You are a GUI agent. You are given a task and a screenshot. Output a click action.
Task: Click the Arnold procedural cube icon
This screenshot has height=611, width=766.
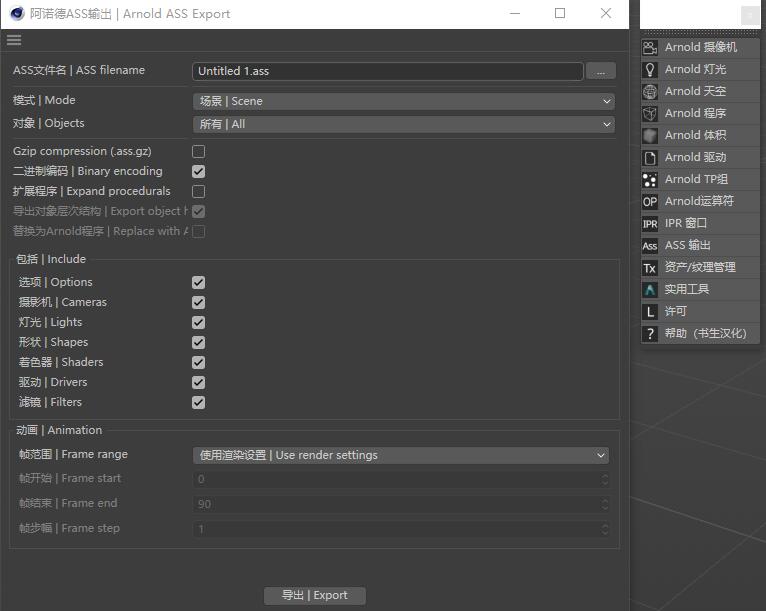click(650, 113)
